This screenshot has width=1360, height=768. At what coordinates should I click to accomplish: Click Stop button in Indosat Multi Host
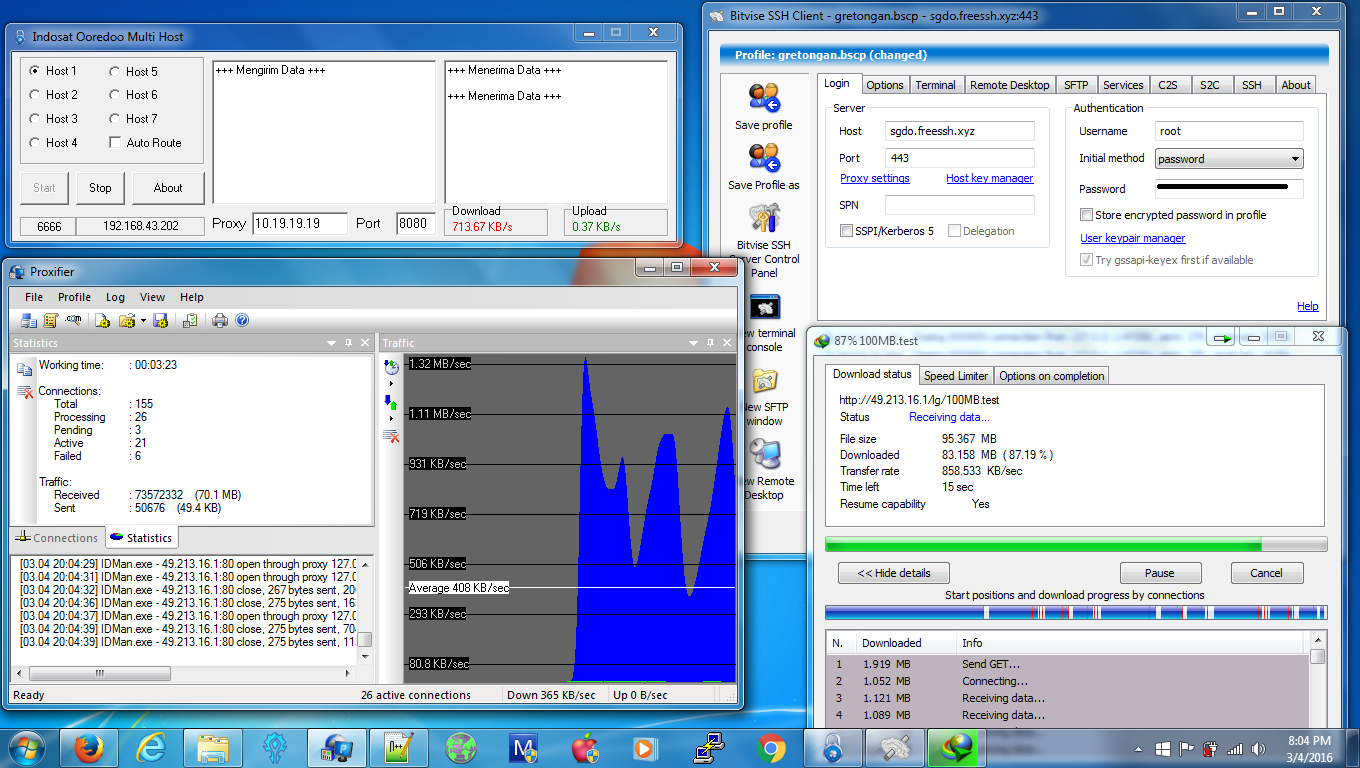tap(100, 188)
